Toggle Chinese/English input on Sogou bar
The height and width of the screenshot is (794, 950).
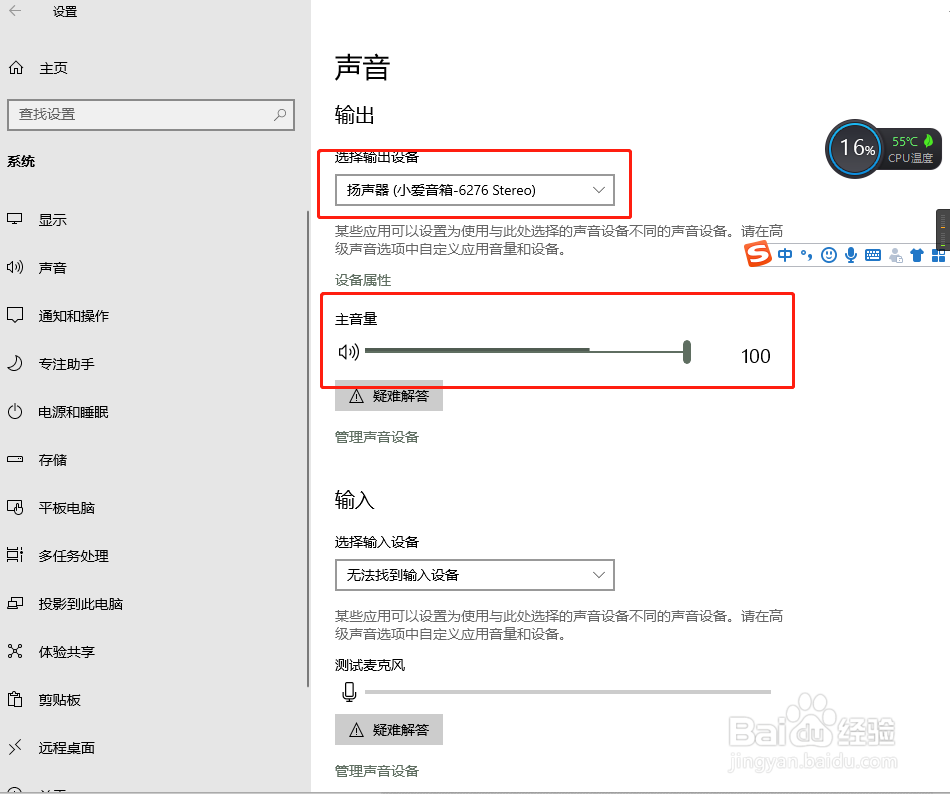click(x=785, y=254)
